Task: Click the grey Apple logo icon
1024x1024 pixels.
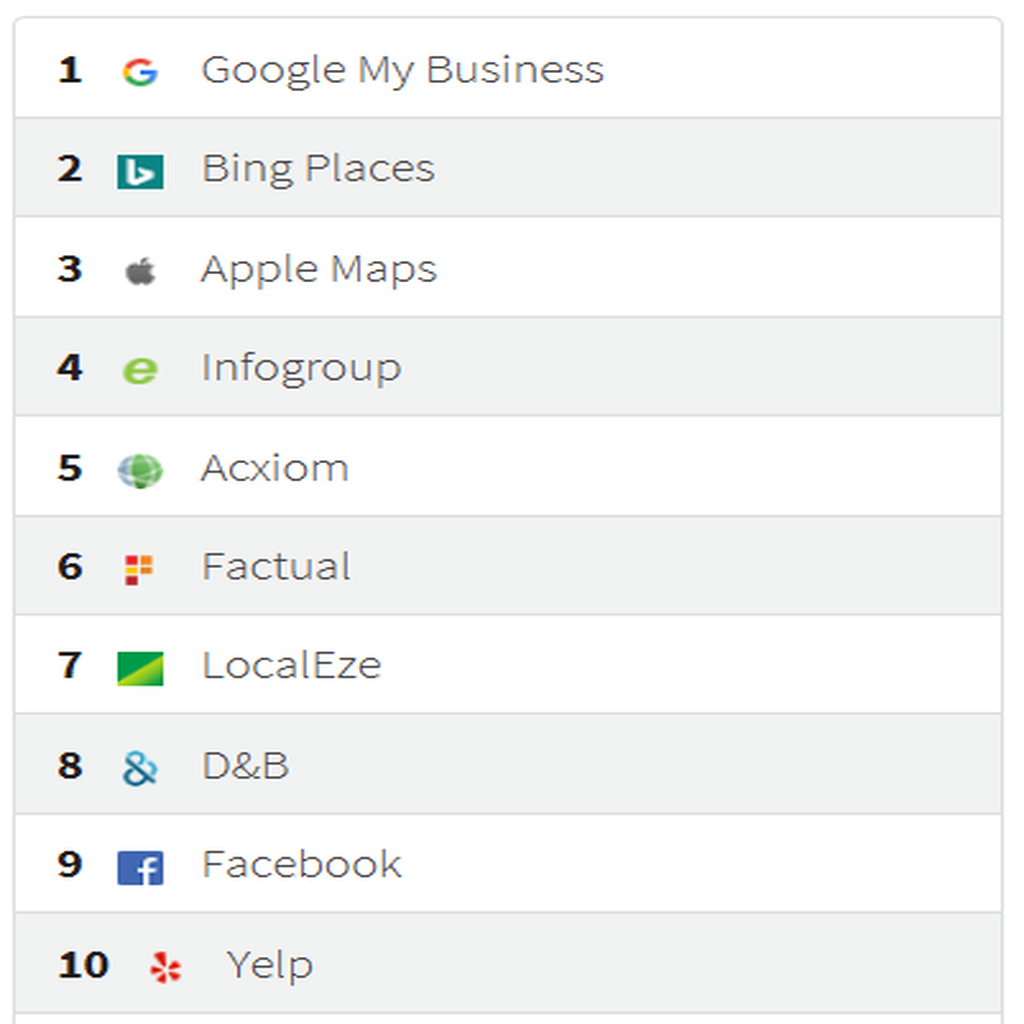Action: tap(140, 271)
